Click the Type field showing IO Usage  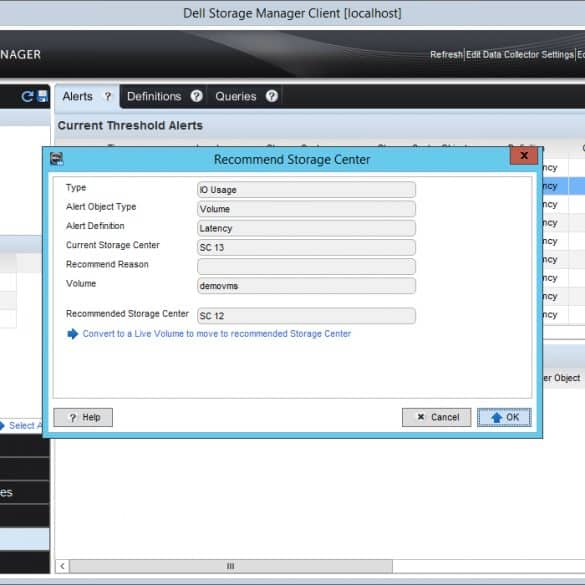pos(306,190)
